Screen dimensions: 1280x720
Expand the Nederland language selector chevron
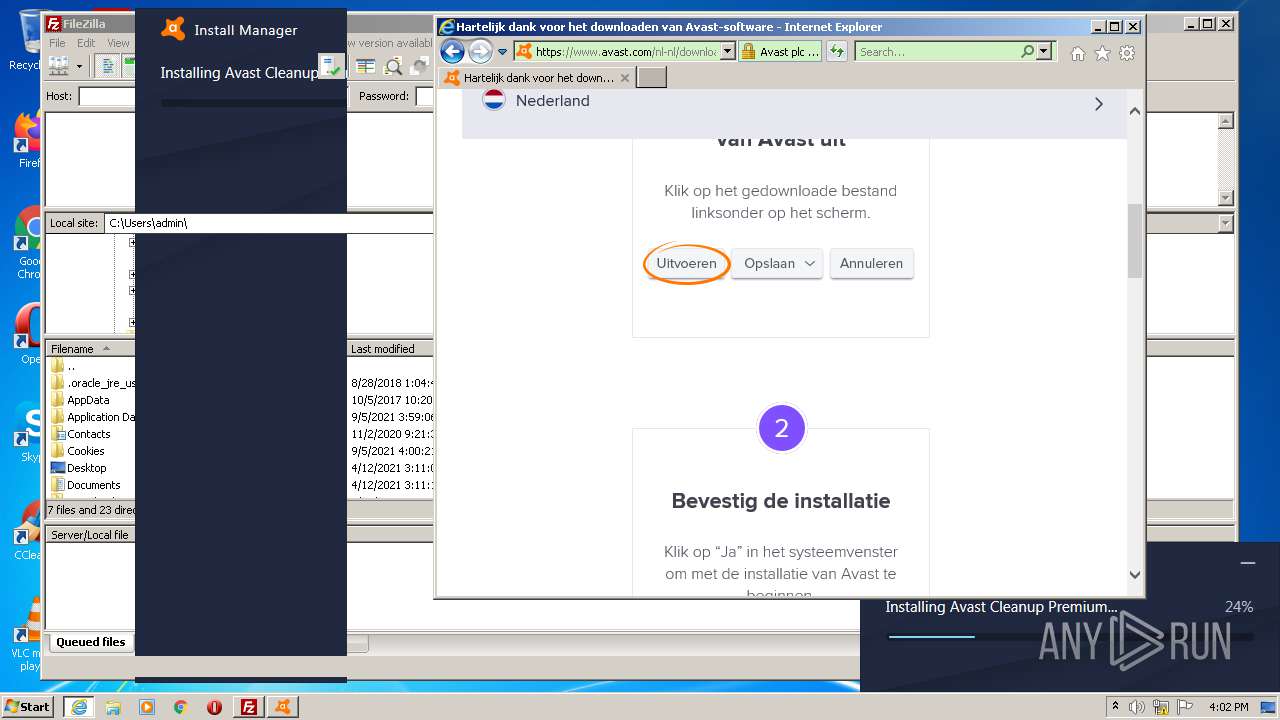pos(1099,104)
